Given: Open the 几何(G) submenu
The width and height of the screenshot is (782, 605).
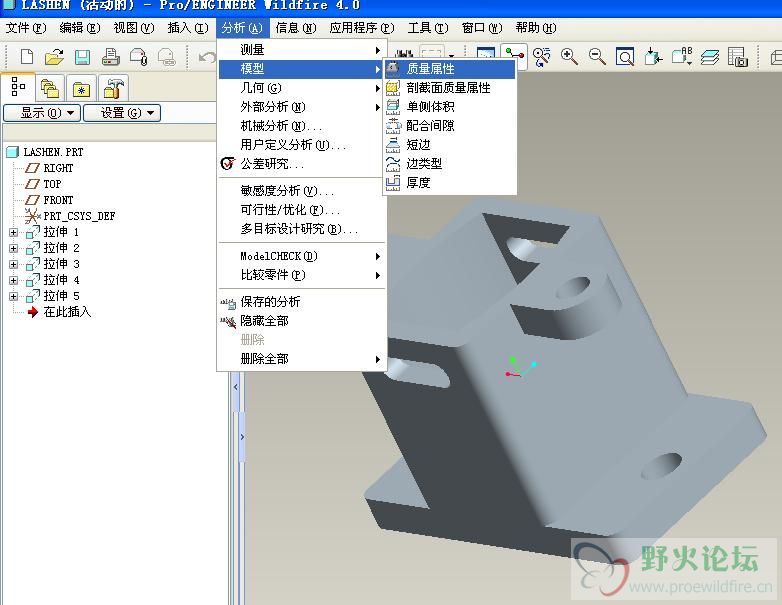Looking at the screenshot, I should 302,88.
